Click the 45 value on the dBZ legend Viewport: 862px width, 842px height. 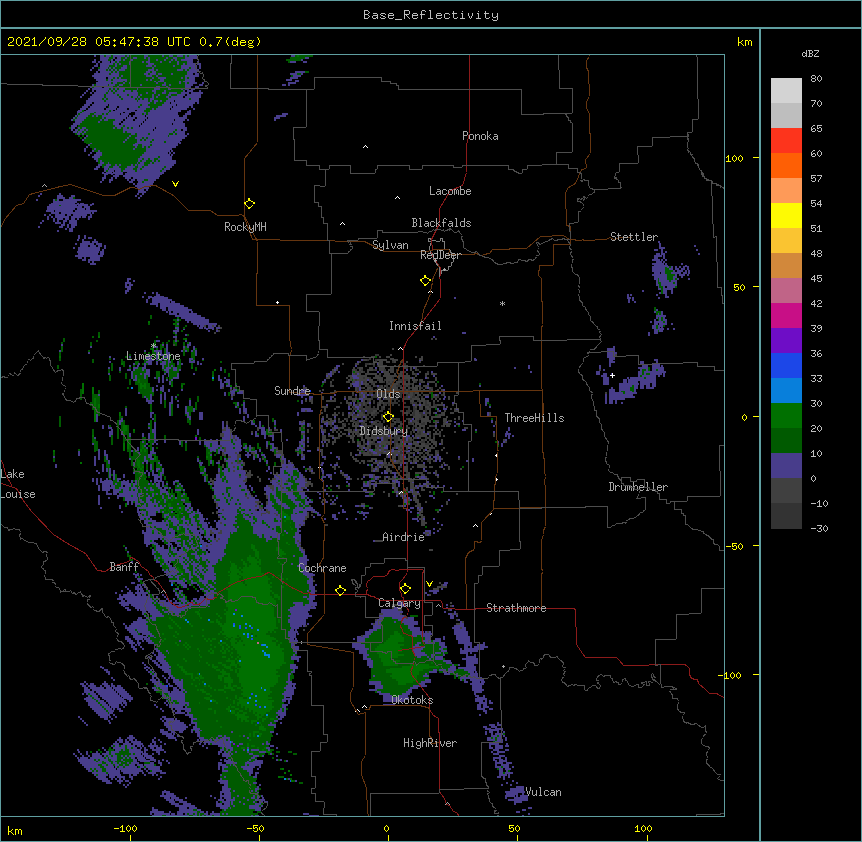(x=816, y=279)
